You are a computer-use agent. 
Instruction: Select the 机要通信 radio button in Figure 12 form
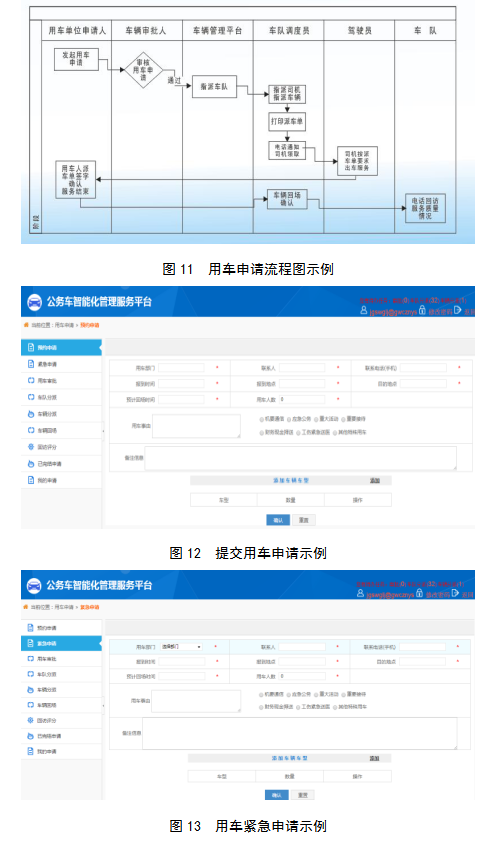click(262, 419)
